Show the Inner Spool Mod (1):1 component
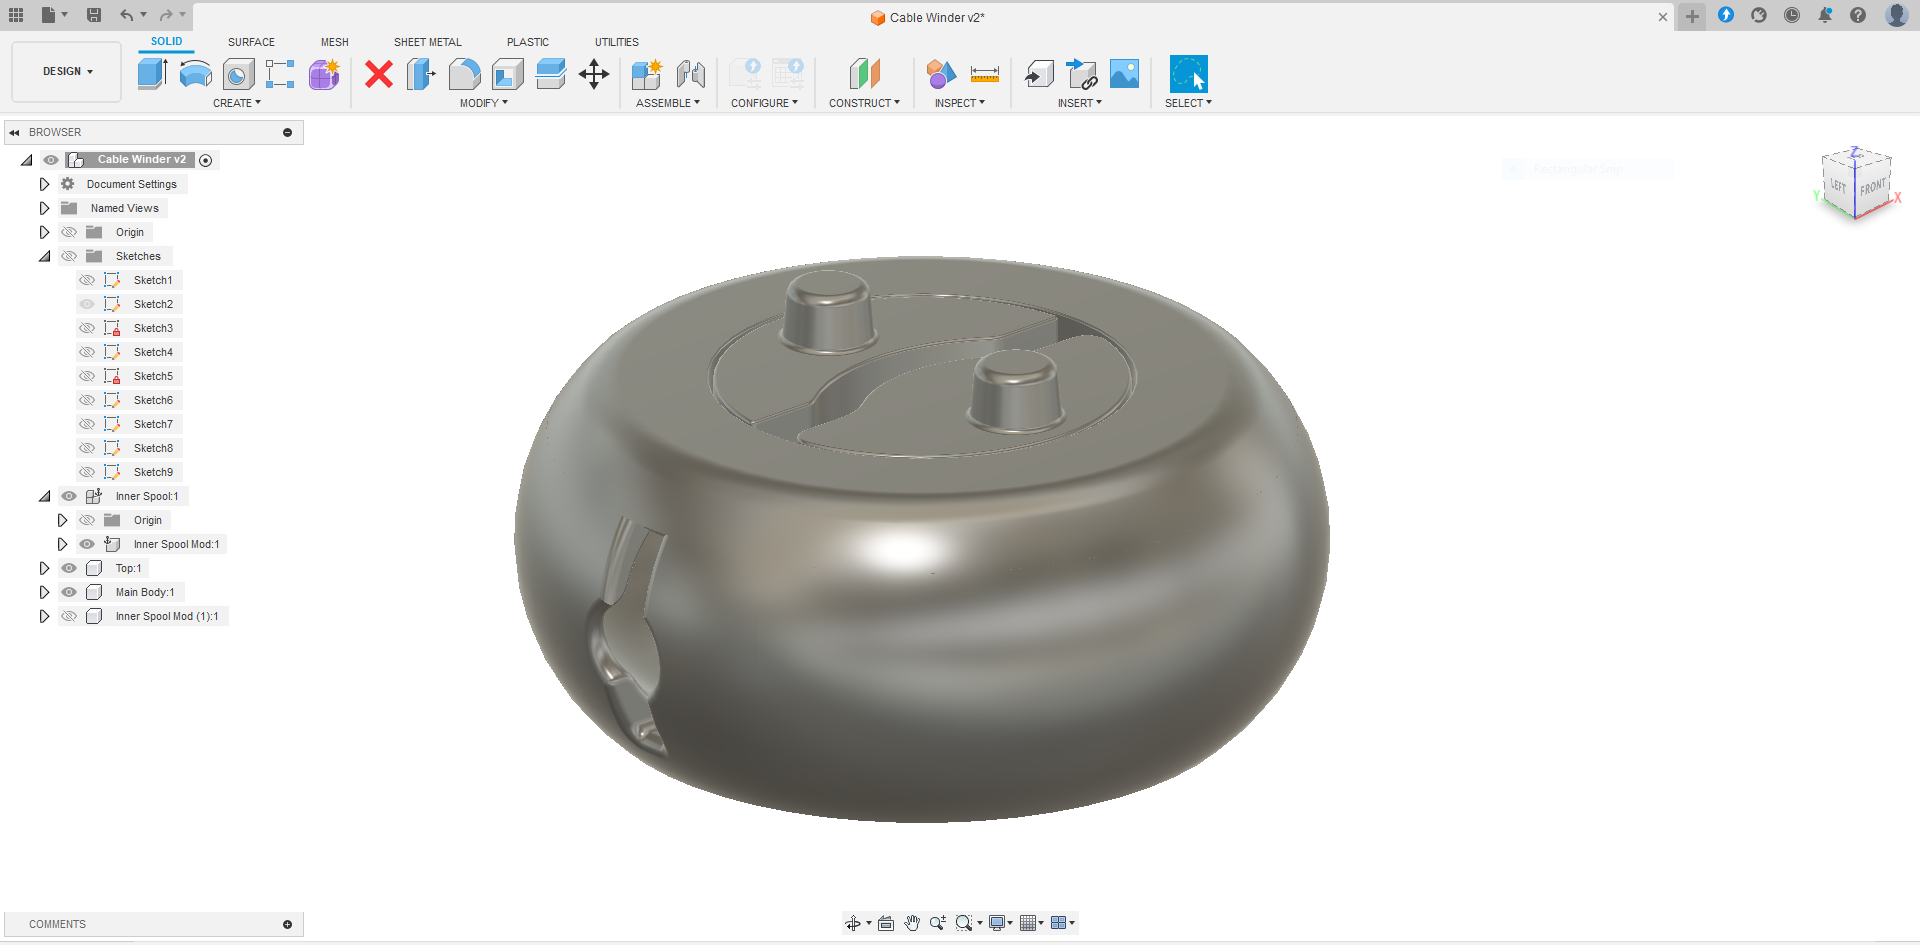Viewport: 1920px width, 945px height. point(69,616)
